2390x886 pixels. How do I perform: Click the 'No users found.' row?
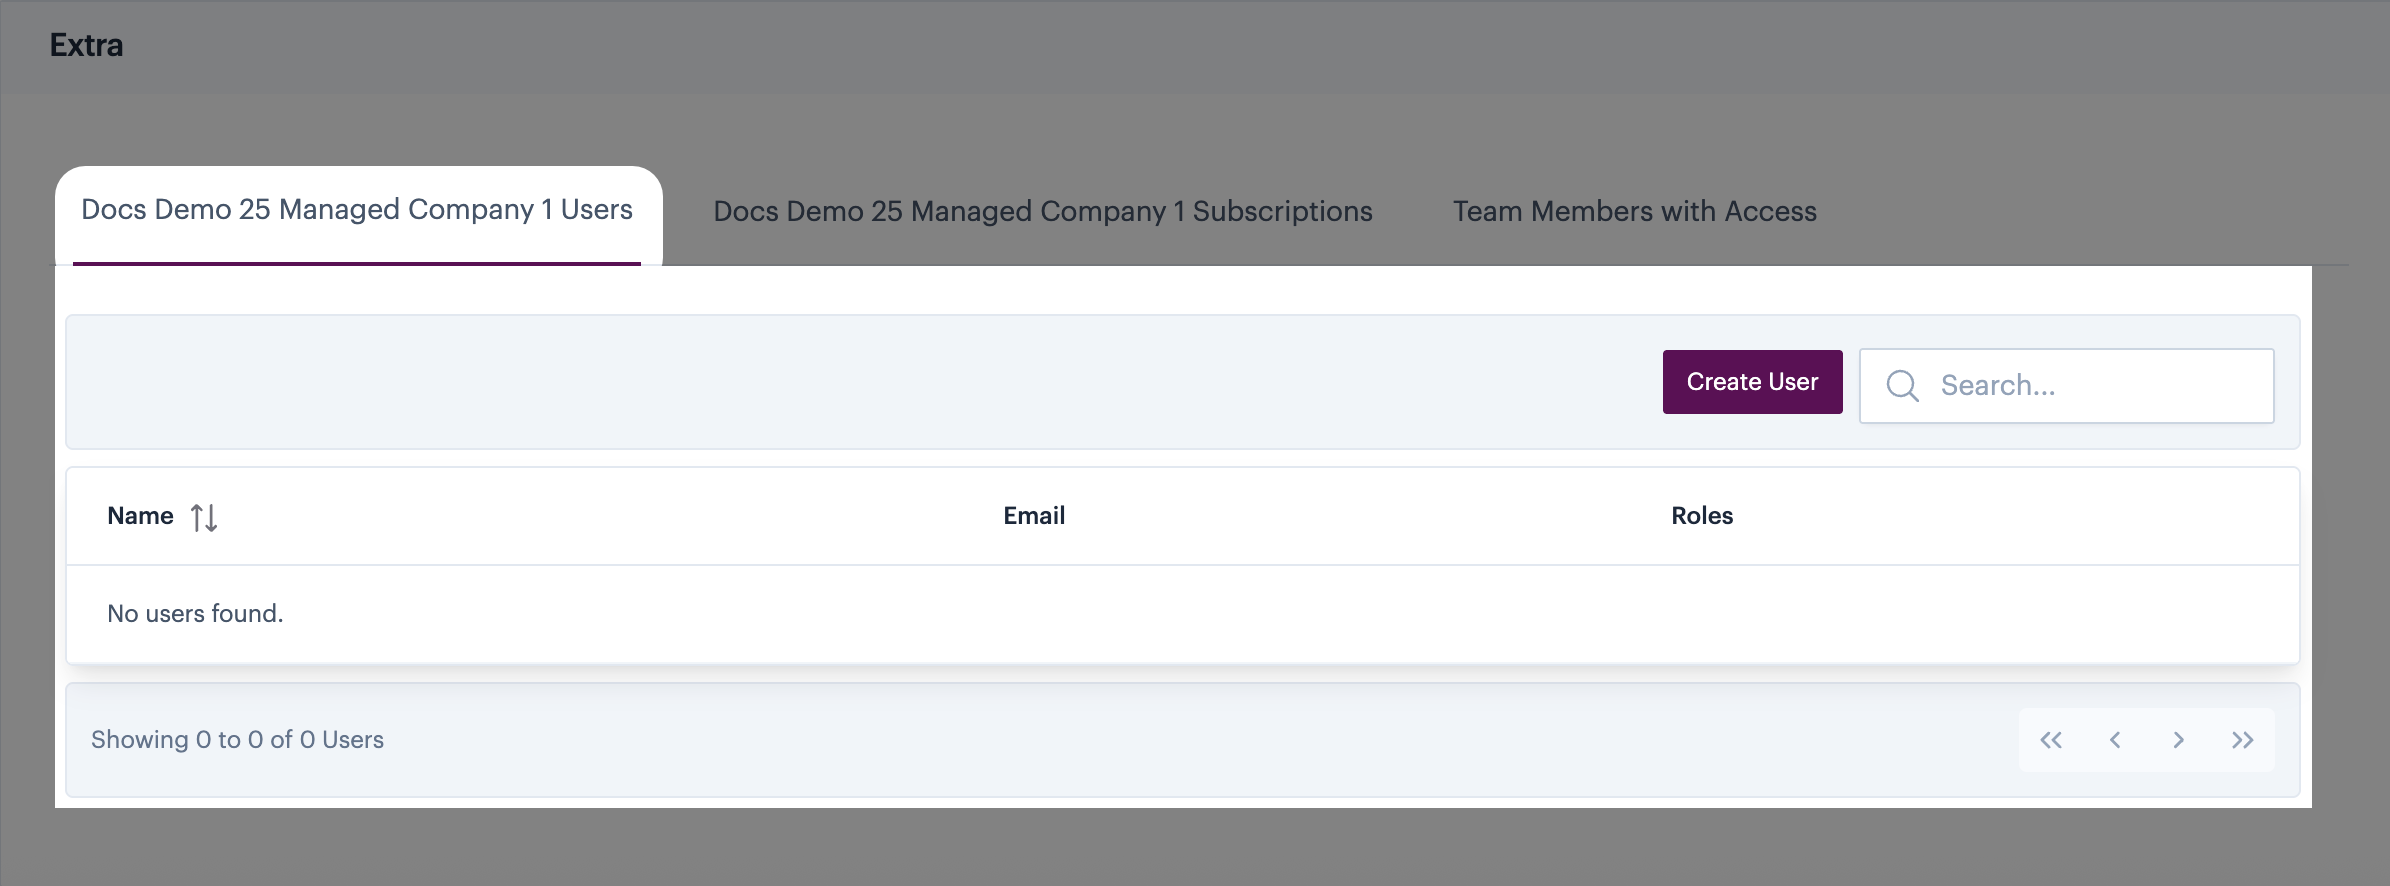pos(196,614)
